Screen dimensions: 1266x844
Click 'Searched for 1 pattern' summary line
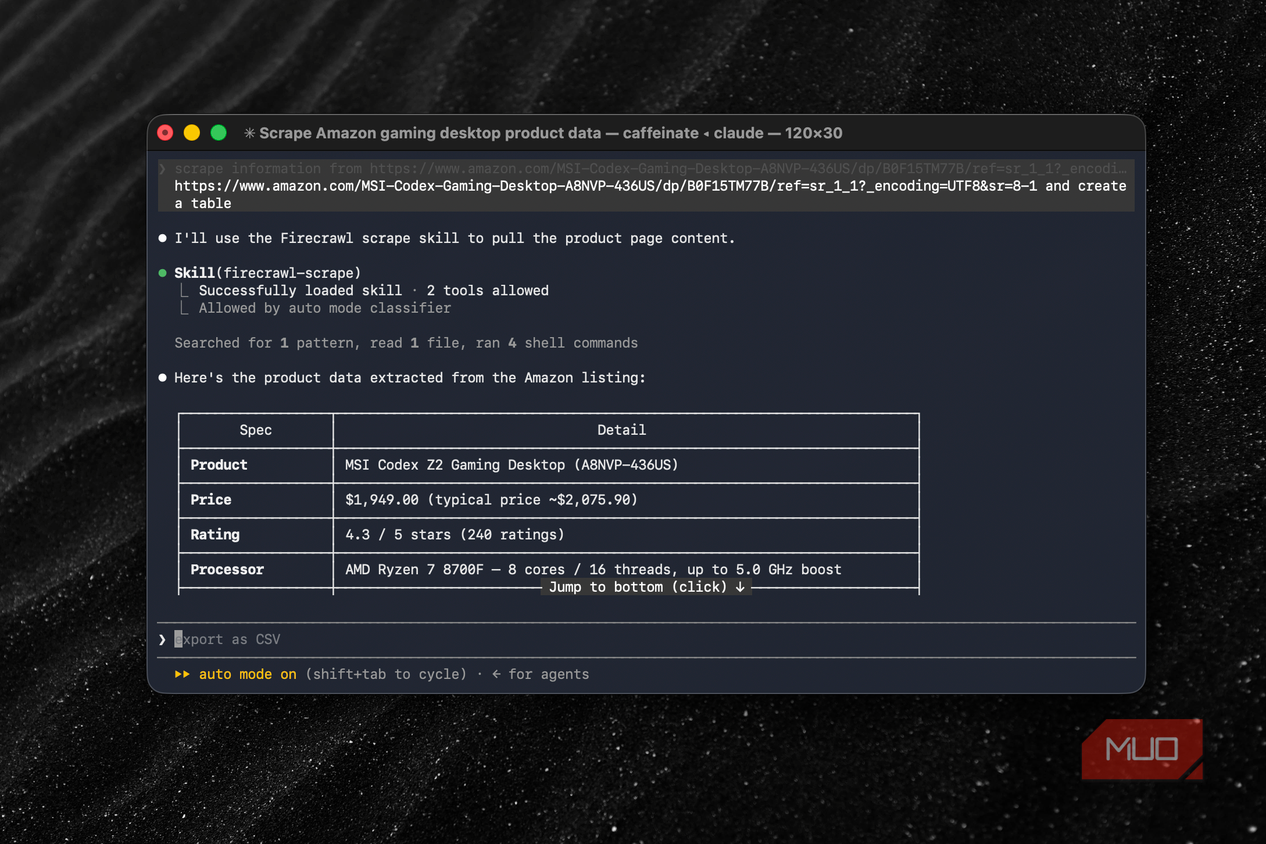click(x=406, y=343)
